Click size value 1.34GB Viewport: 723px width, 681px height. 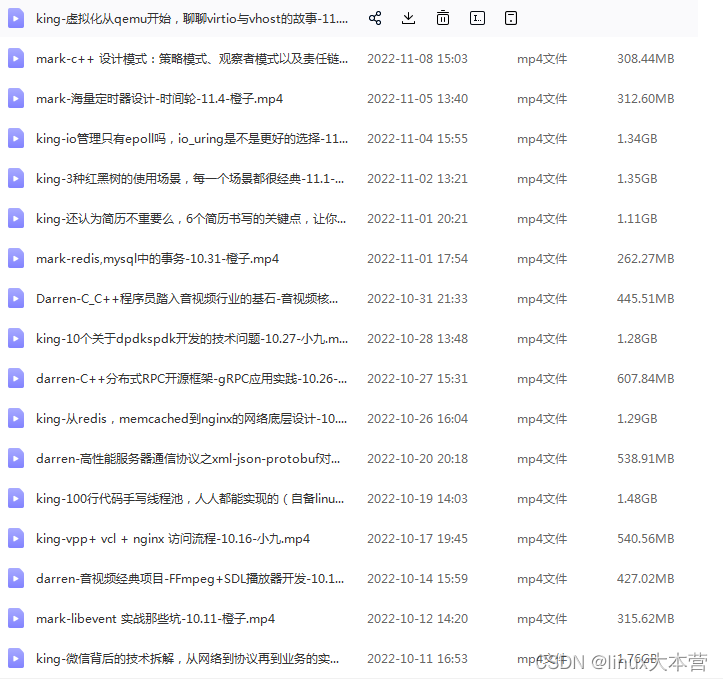(x=637, y=138)
